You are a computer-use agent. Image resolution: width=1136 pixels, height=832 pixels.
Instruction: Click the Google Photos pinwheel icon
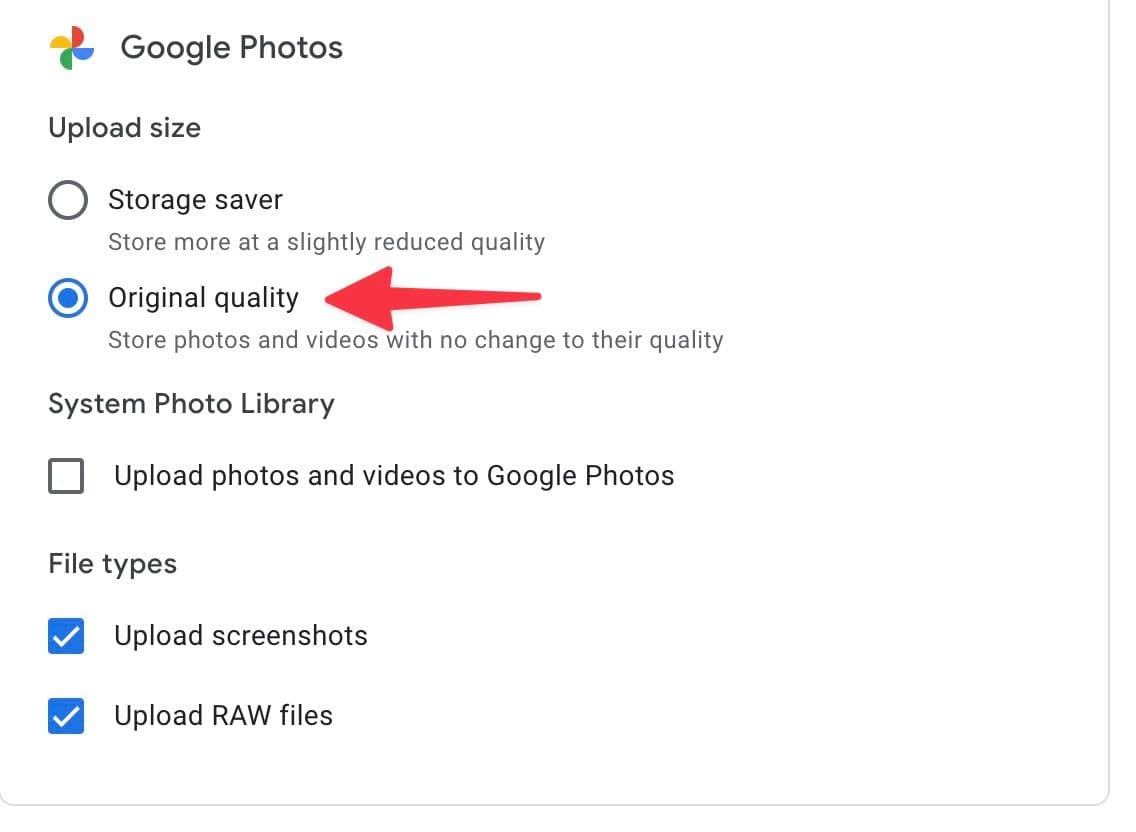pyautogui.click(x=70, y=45)
